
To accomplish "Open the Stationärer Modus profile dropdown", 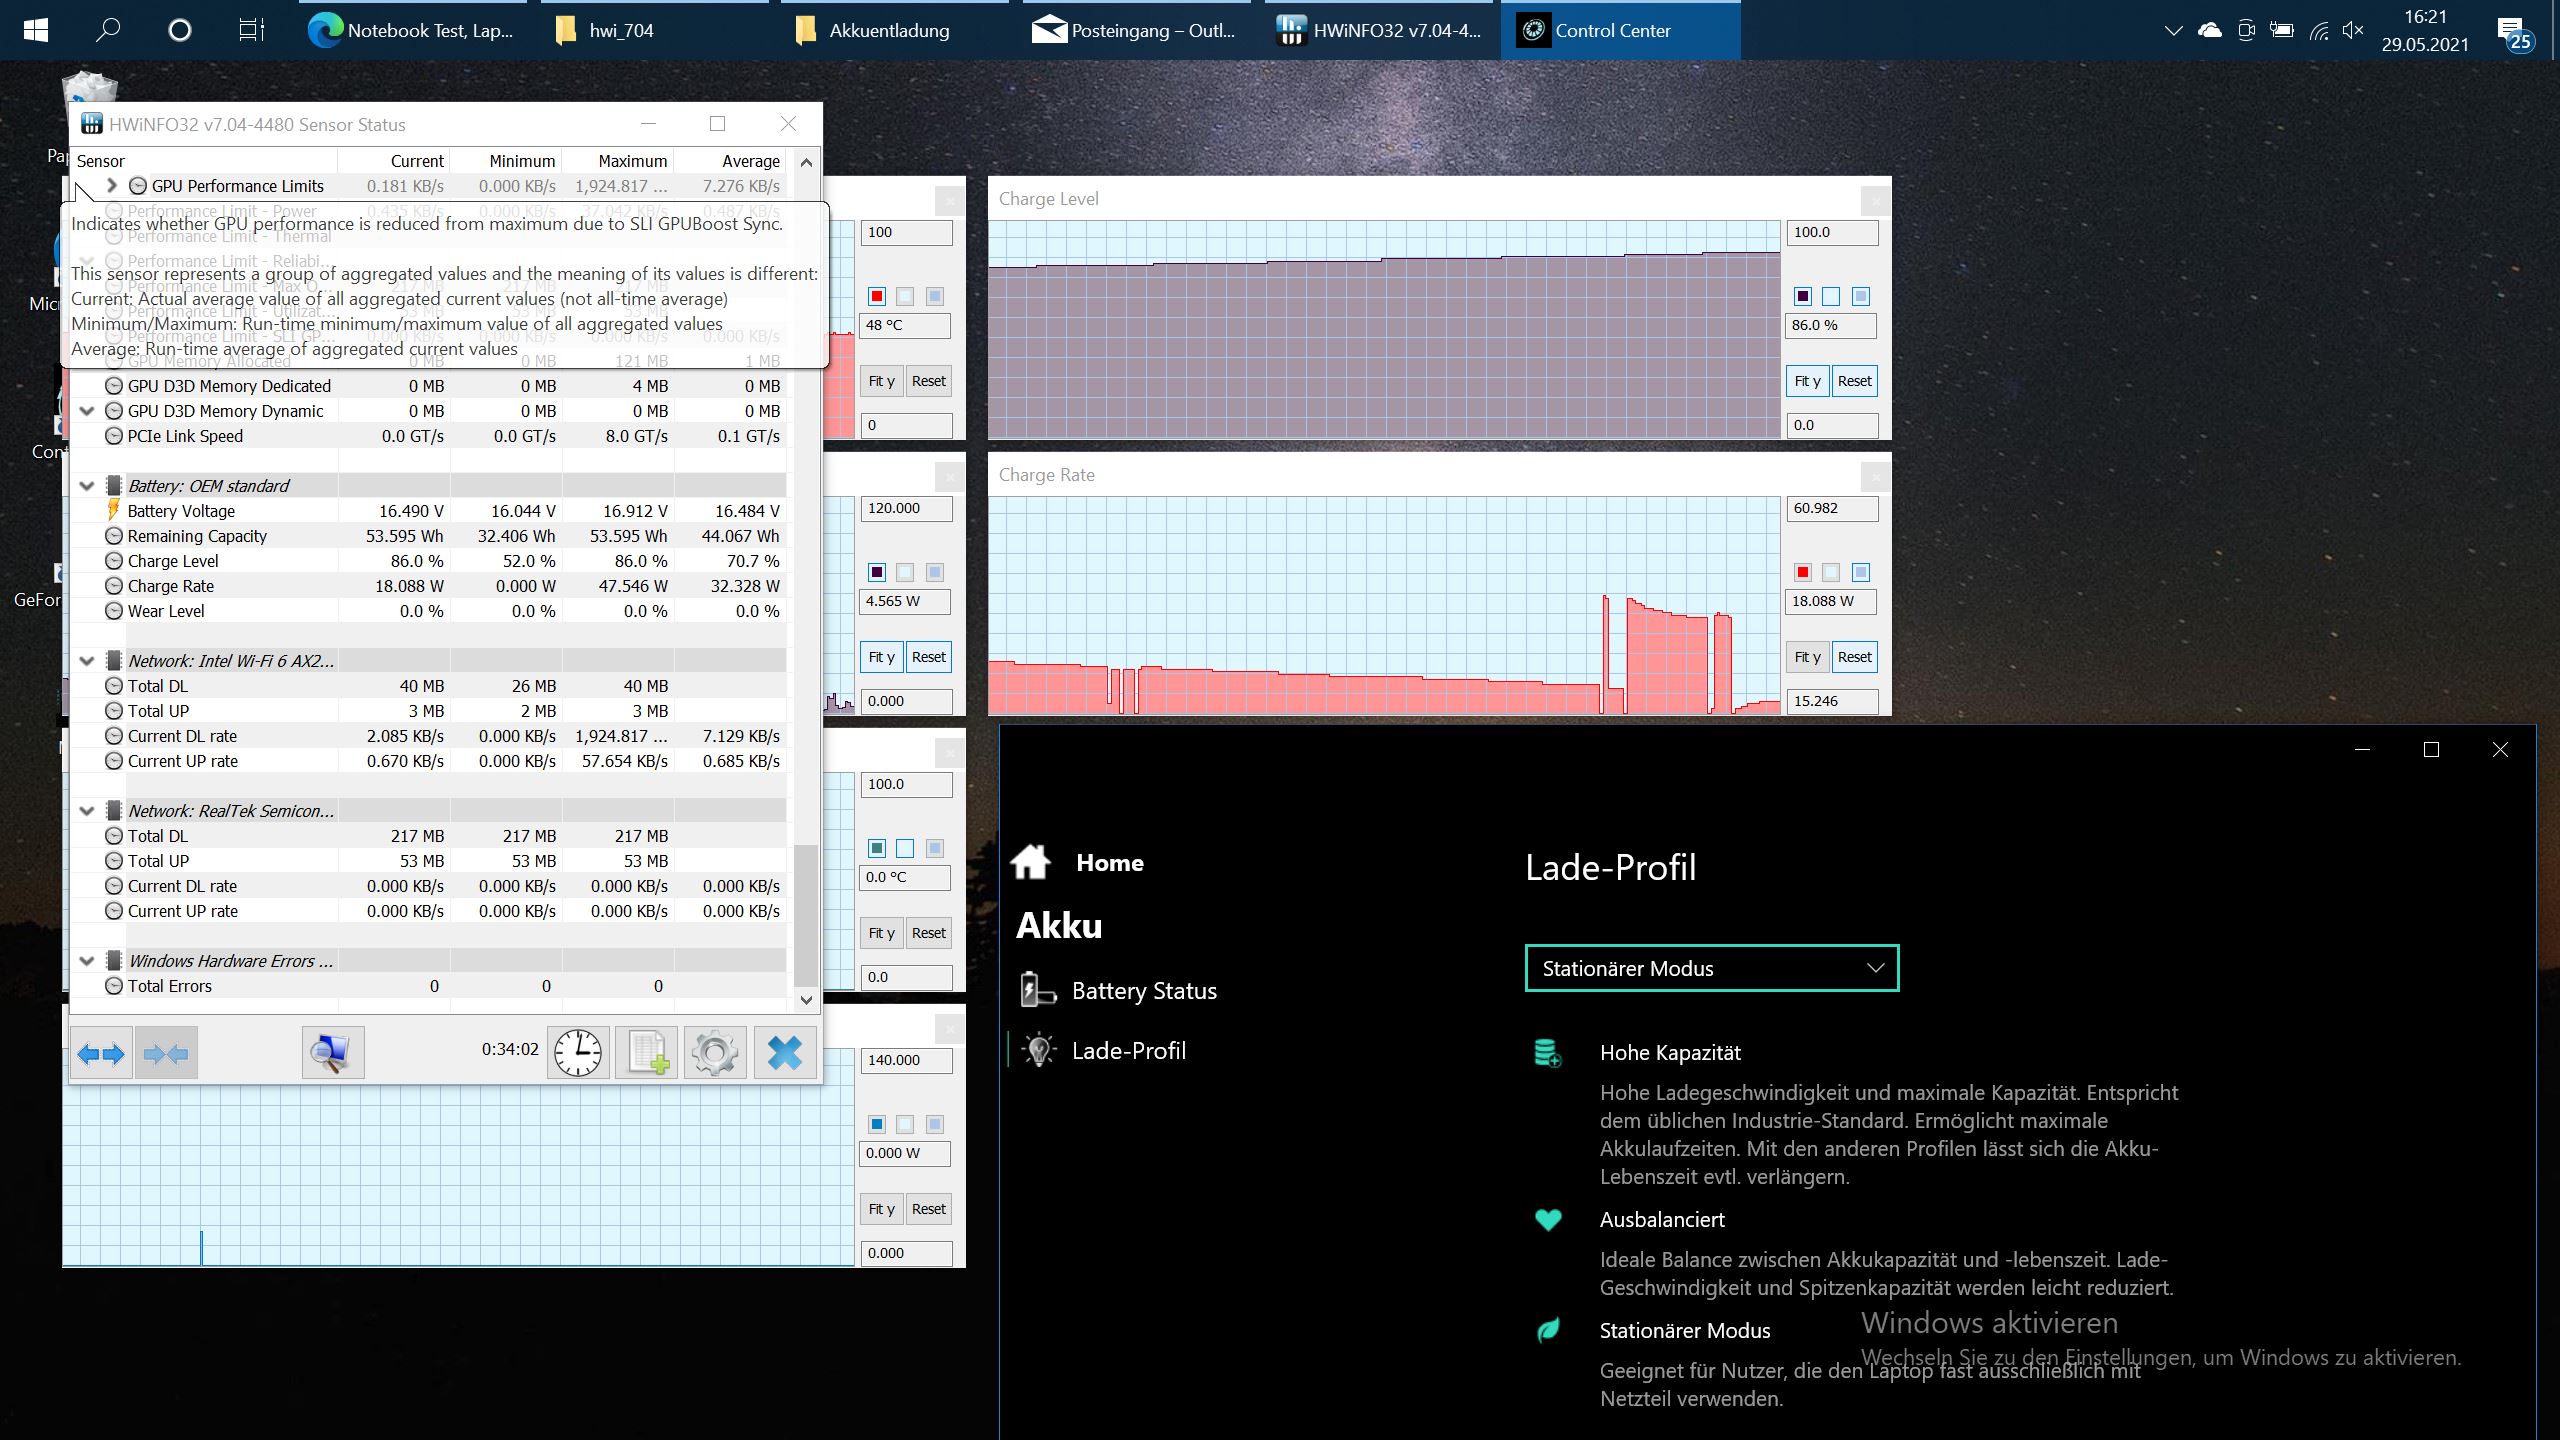I will [1711, 968].
